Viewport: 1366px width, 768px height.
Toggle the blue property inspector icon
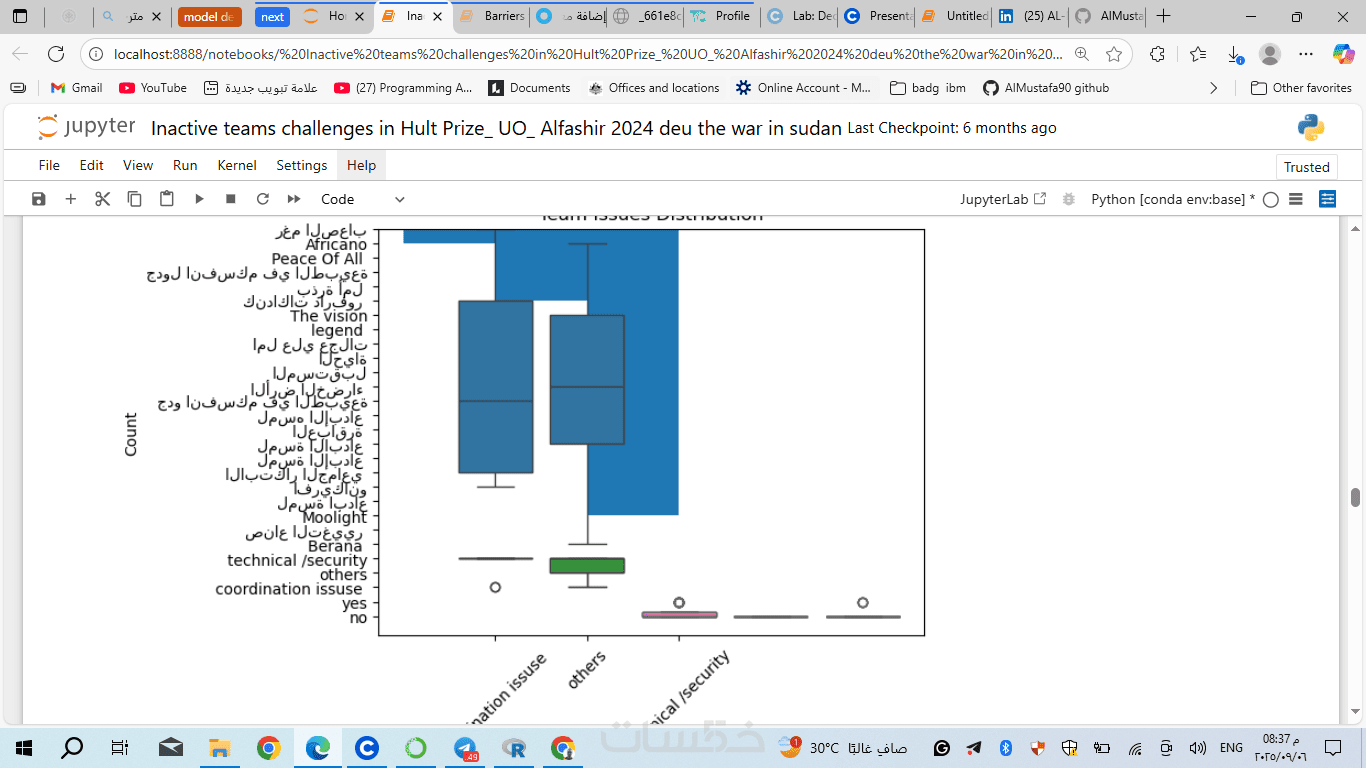tap(1328, 199)
